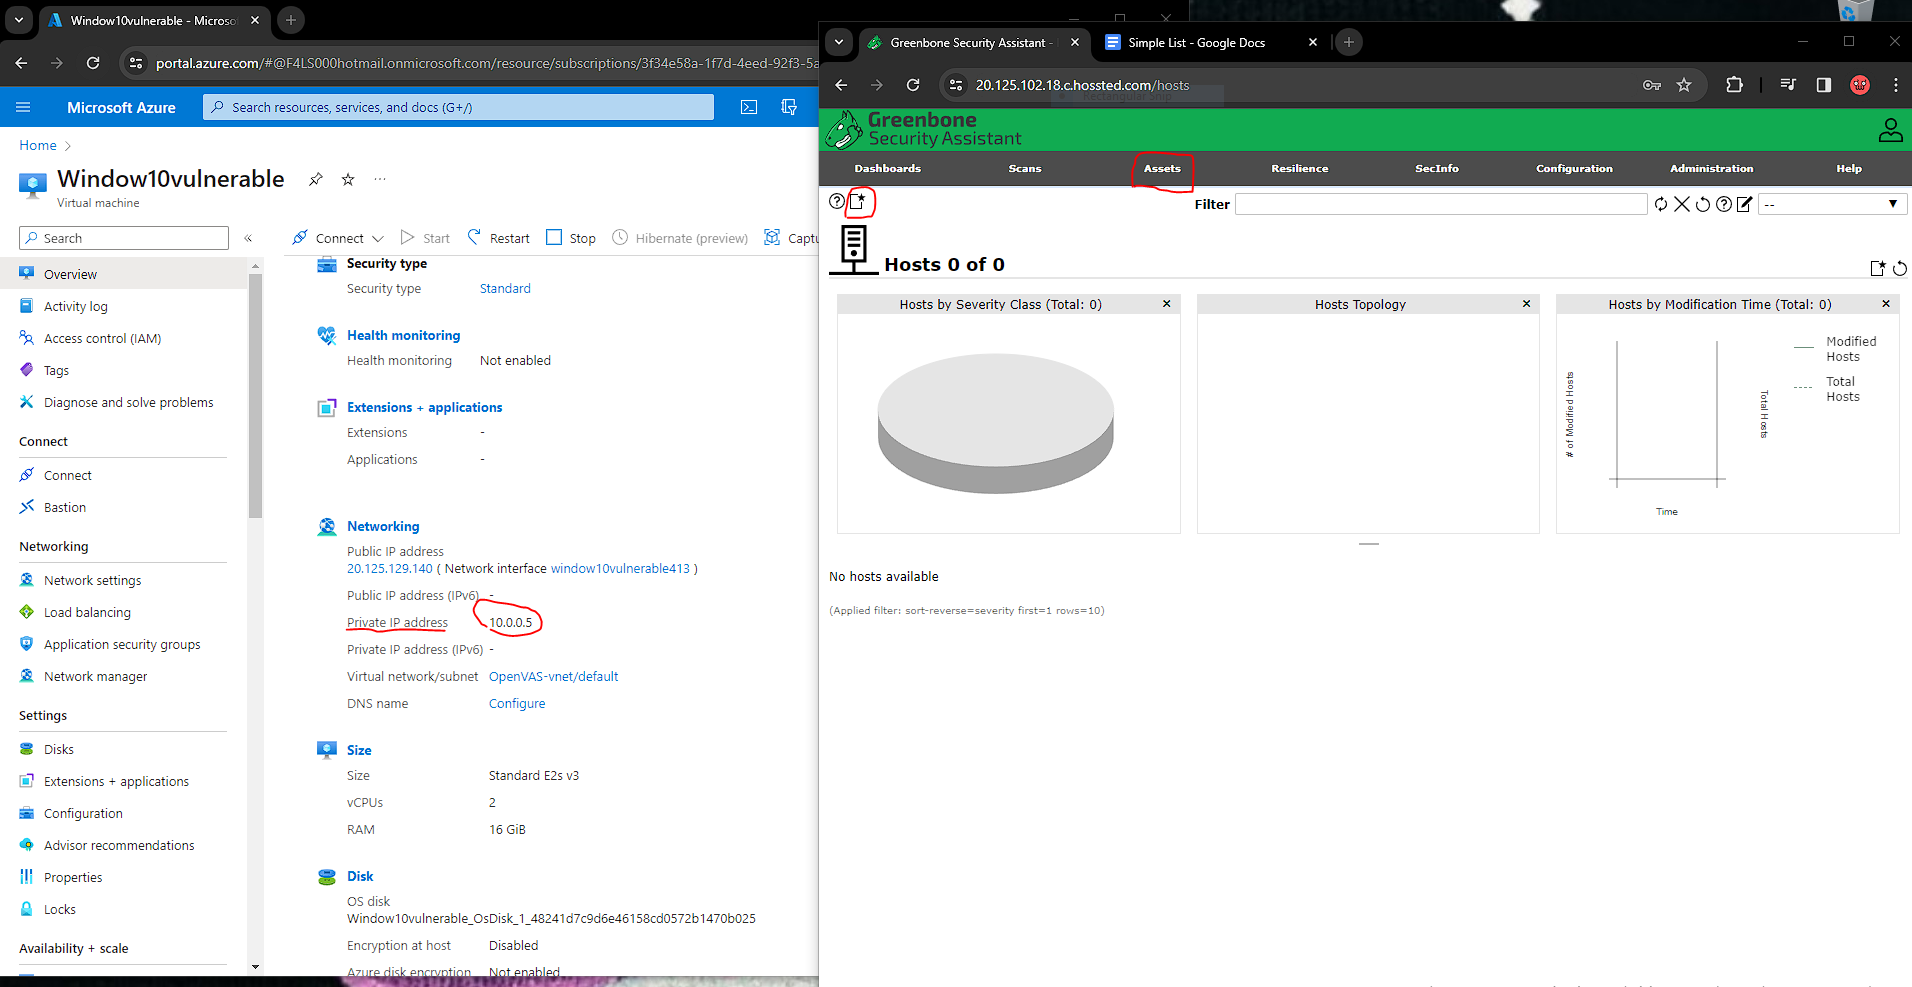Click the New Host icon in Greenbone
The image size is (1912, 987).
tap(858, 201)
